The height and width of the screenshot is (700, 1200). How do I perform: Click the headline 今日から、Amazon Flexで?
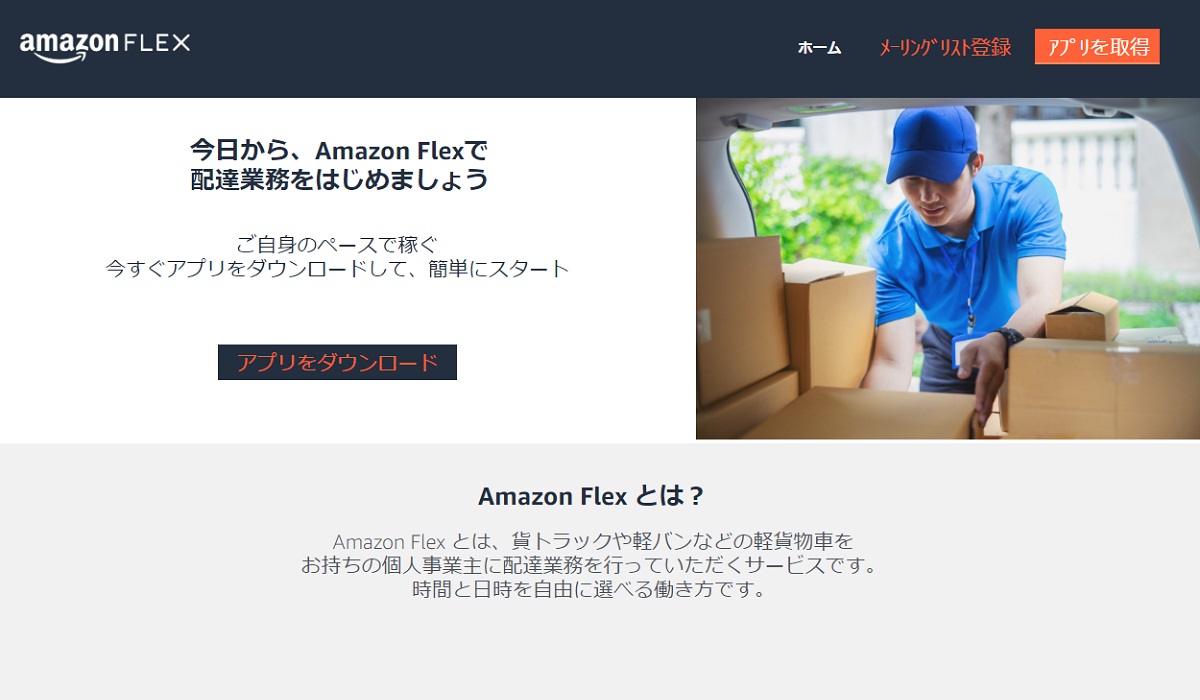[339, 150]
